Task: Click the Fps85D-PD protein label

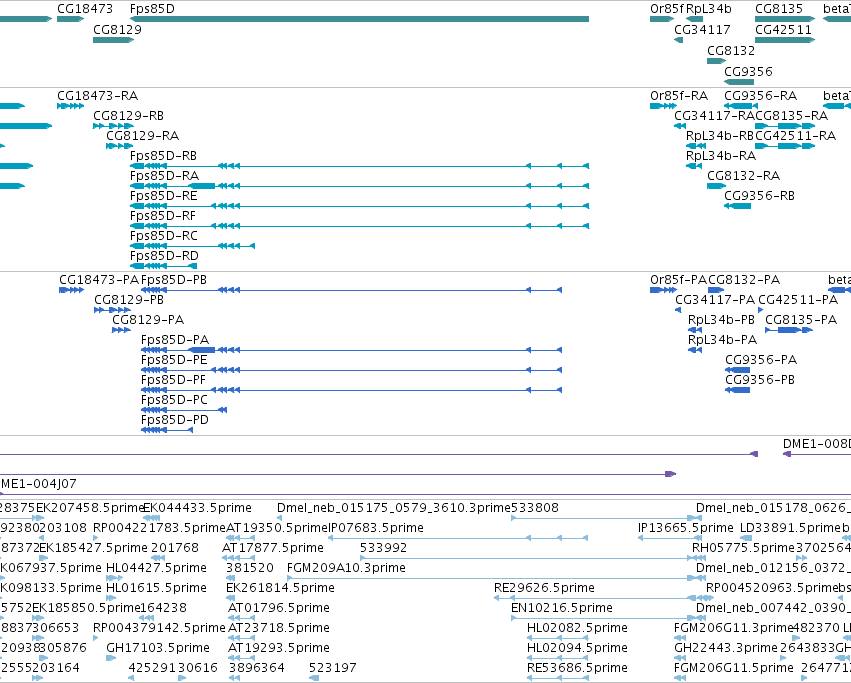Action: coord(175,420)
